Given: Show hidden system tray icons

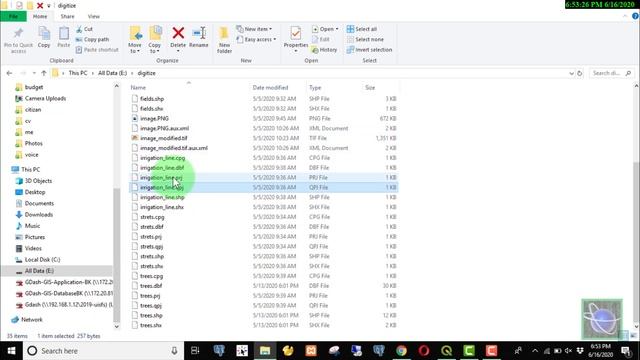Looking at the screenshot, I should 535,351.
